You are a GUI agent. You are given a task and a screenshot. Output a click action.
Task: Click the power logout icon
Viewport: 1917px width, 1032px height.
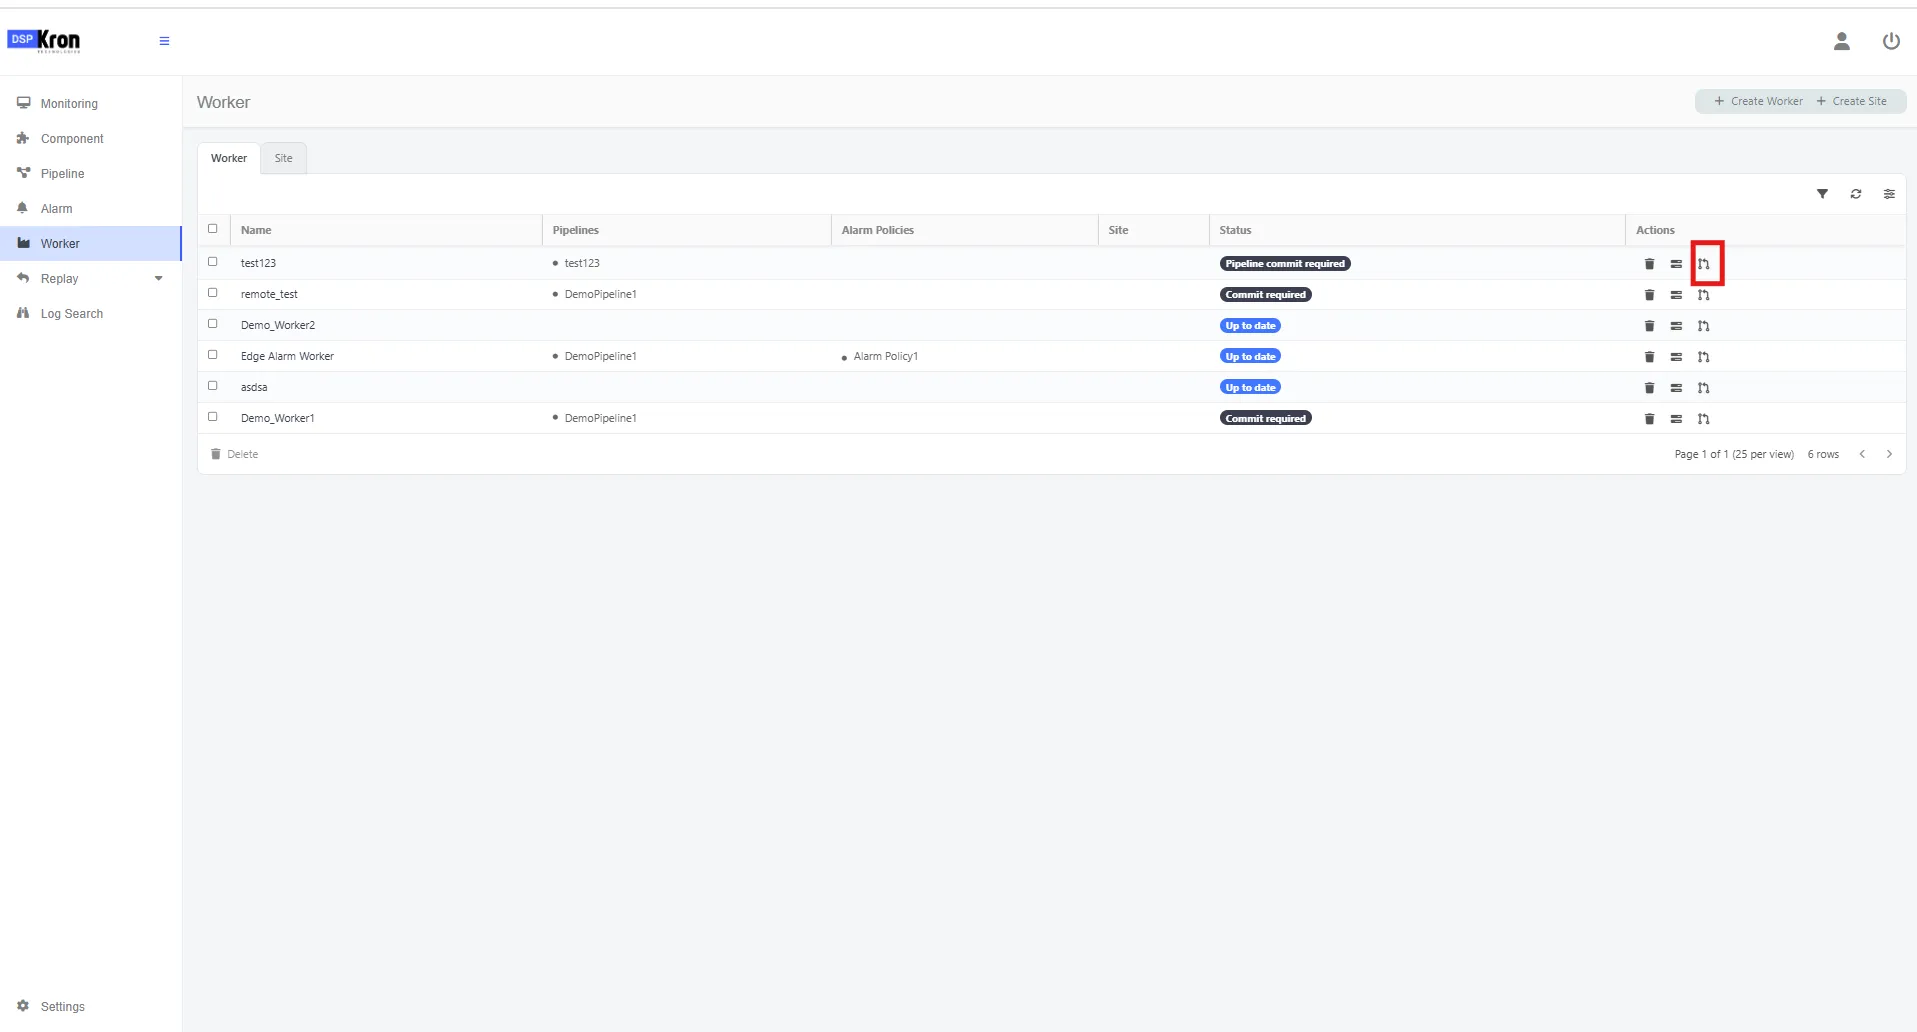pos(1891,41)
